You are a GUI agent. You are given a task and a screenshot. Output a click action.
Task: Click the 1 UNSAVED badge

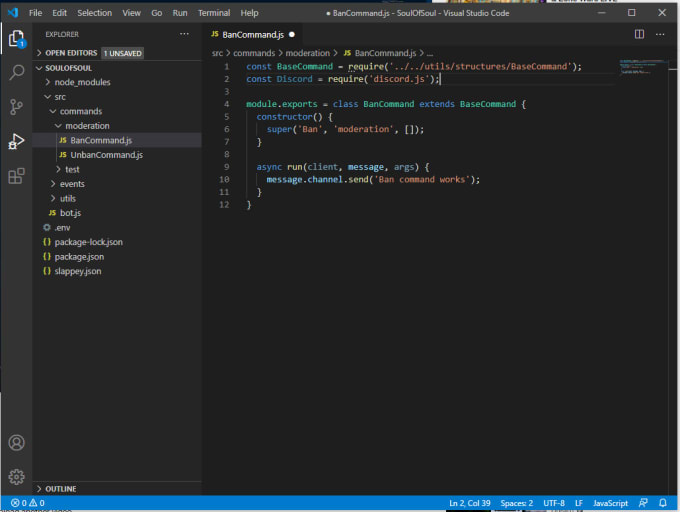pos(123,53)
